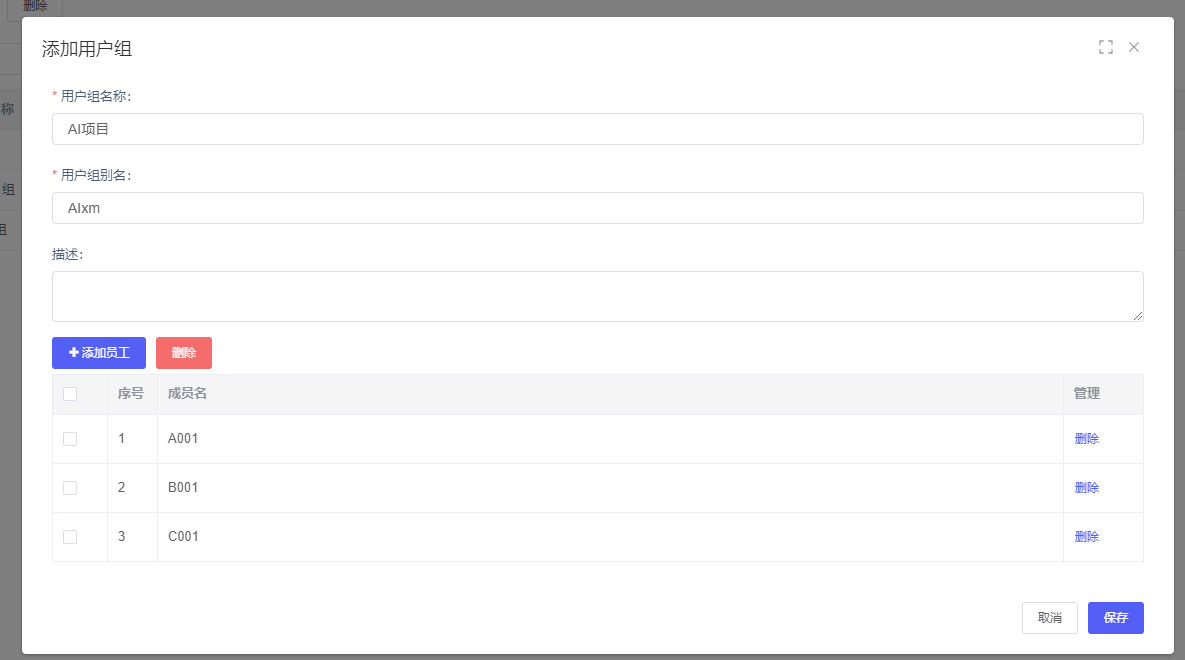Save the user group with 保存
The height and width of the screenshot is (660, 1185).
point(1115,618)
